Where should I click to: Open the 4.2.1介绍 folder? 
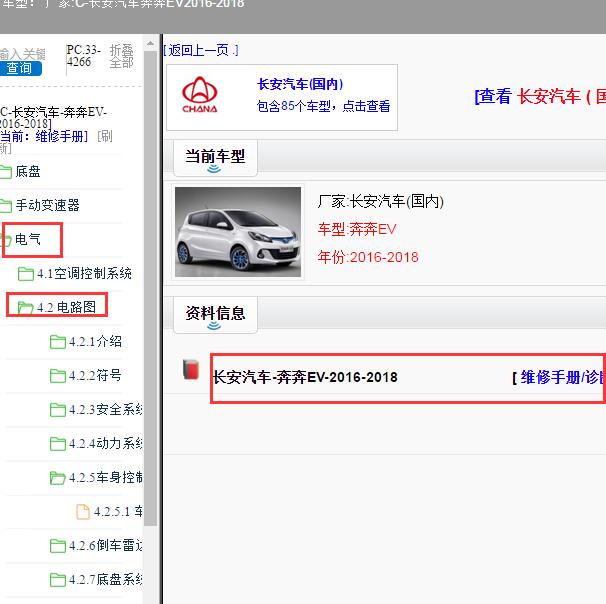tap(95, 341)
